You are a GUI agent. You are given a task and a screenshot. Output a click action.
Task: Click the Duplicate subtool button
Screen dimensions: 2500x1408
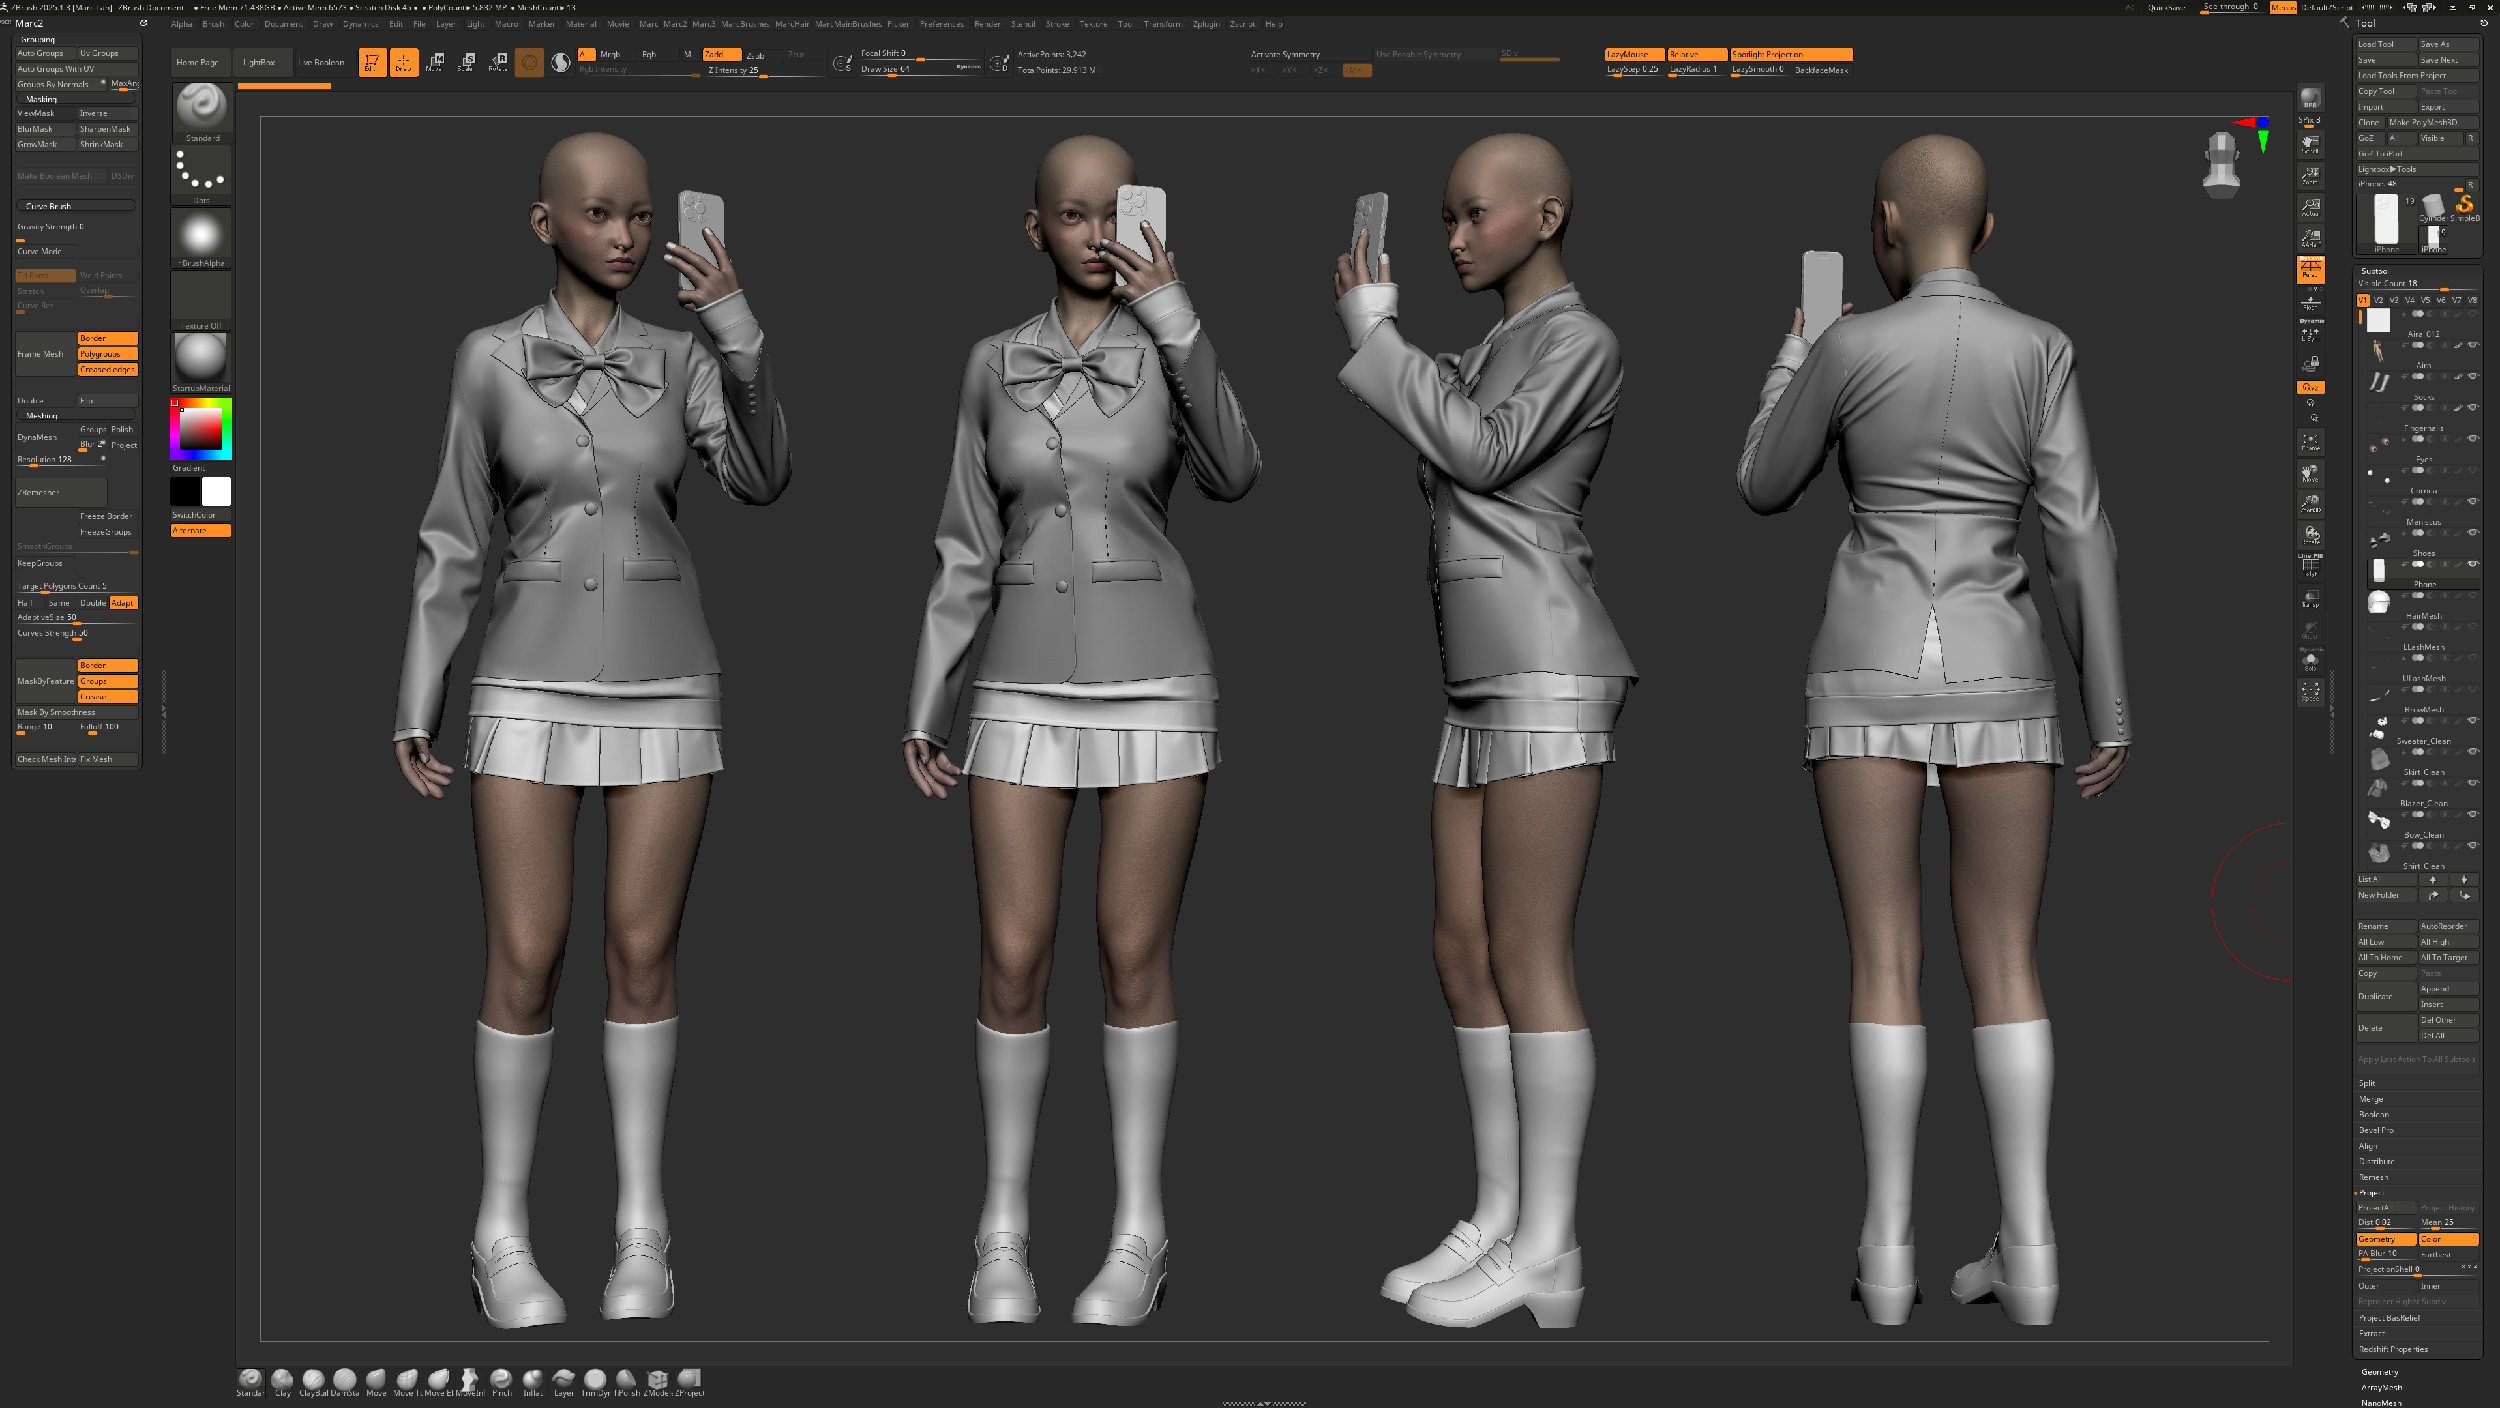(2386, 996)
